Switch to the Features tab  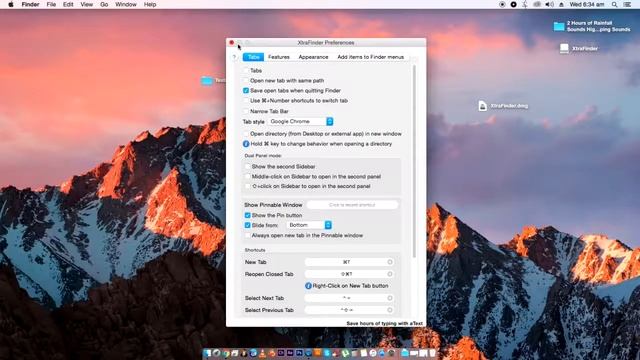(279, 57)
